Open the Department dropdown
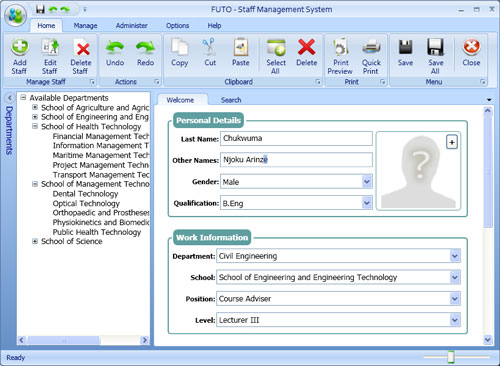This screenshot has width=500, height=366. click(455, 256)
